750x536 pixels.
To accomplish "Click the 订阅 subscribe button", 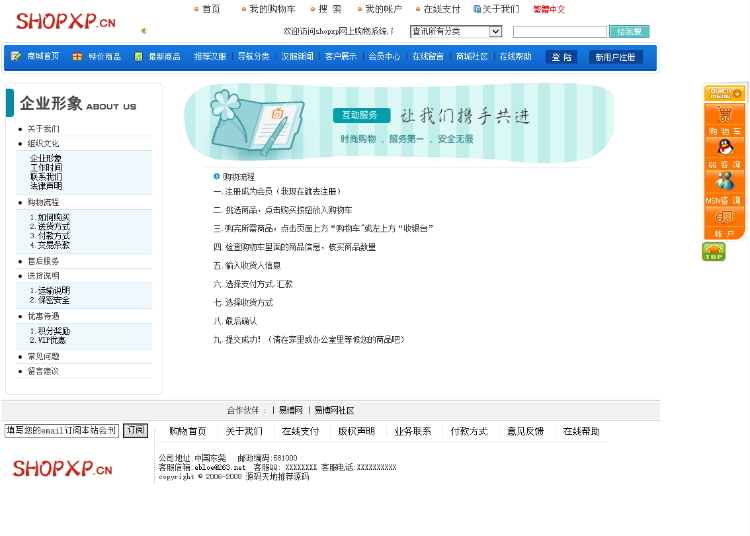I will click(x=135, y=430).
